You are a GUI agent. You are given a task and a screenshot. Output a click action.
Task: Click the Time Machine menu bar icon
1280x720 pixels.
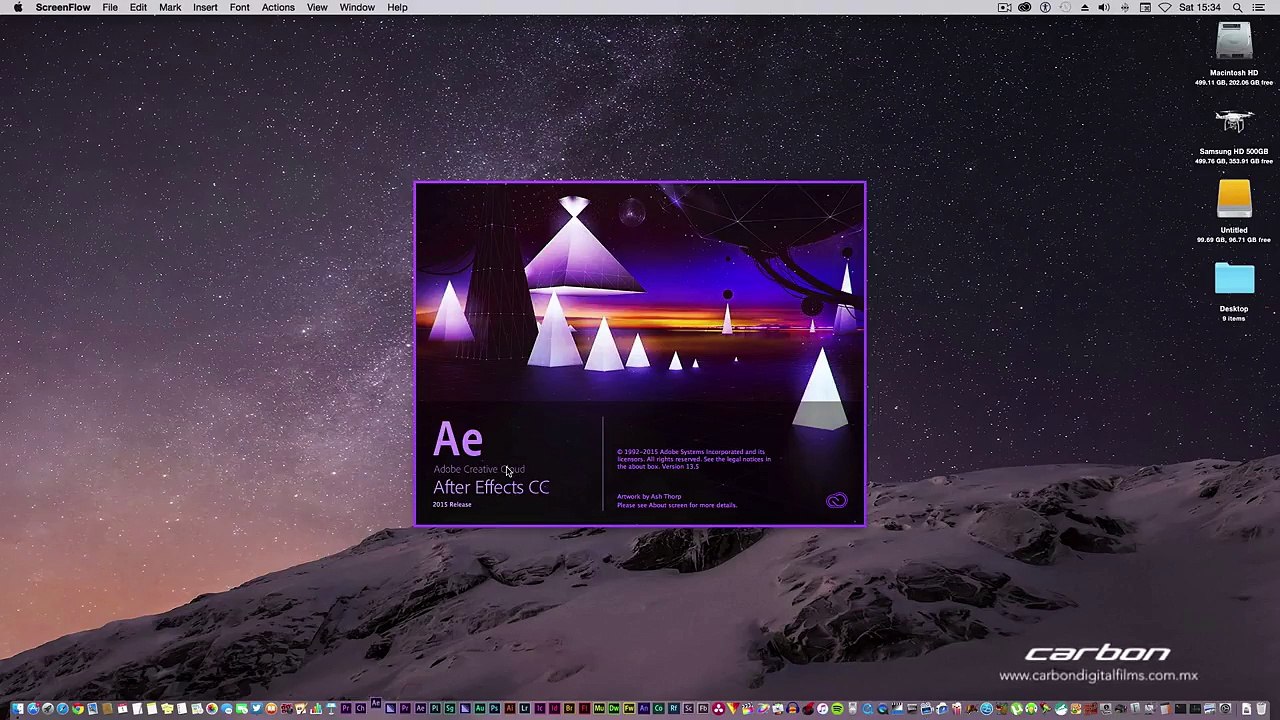coord(1065,7)
